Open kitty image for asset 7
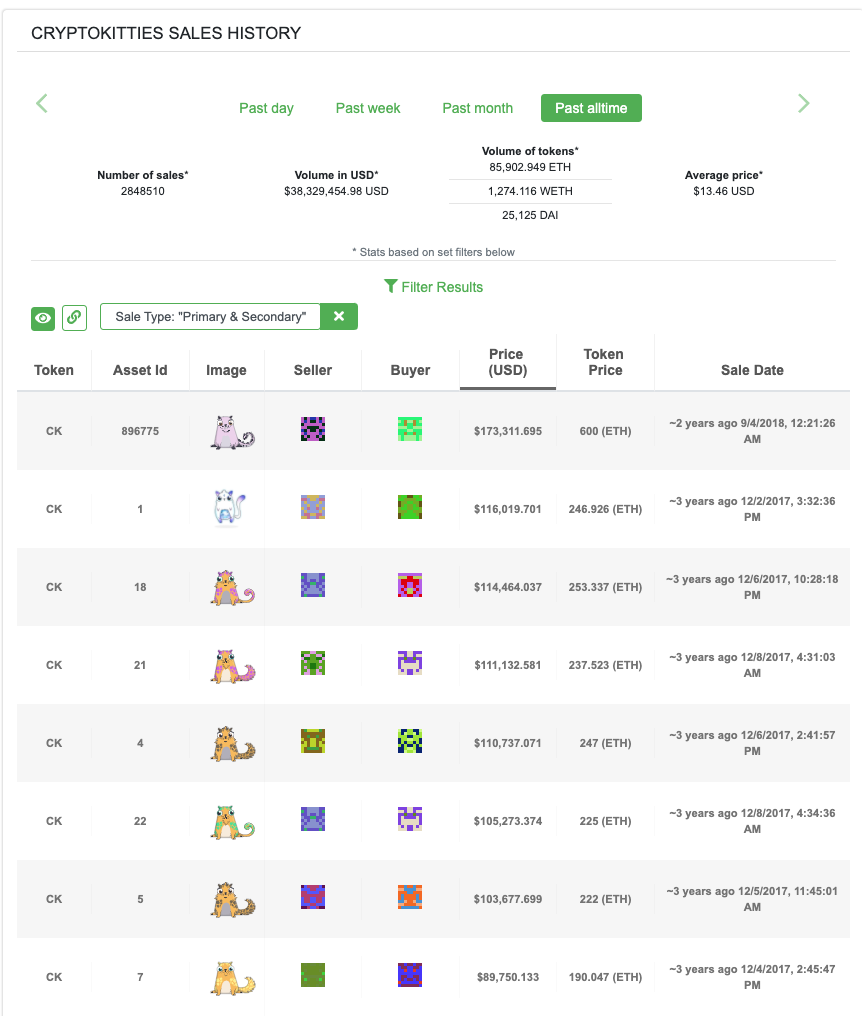862x1016 pixels. pyautogui.click(x=232, y=977)
